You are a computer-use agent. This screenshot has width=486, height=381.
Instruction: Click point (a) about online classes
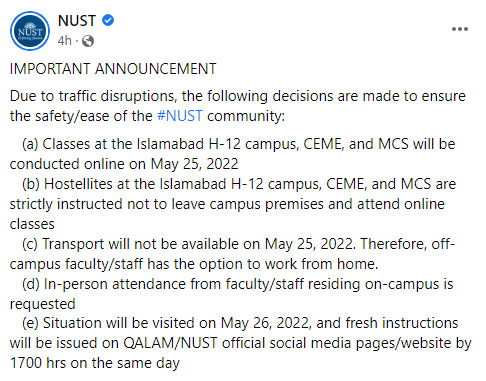[232, 154]
